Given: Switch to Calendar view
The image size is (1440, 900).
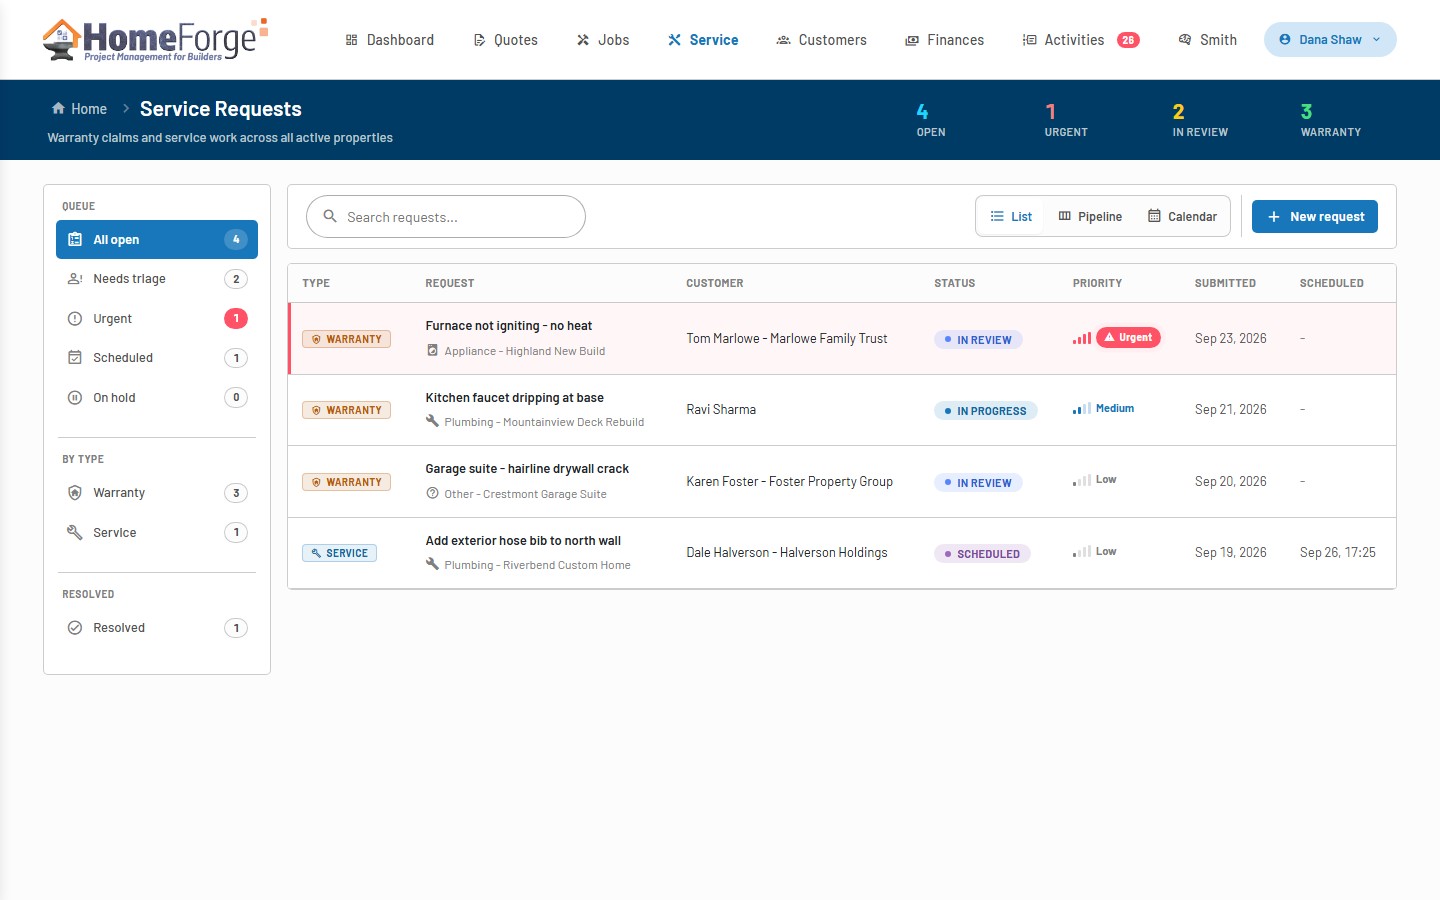Looking at the screenshot, I should click(x=1182, y=216).
